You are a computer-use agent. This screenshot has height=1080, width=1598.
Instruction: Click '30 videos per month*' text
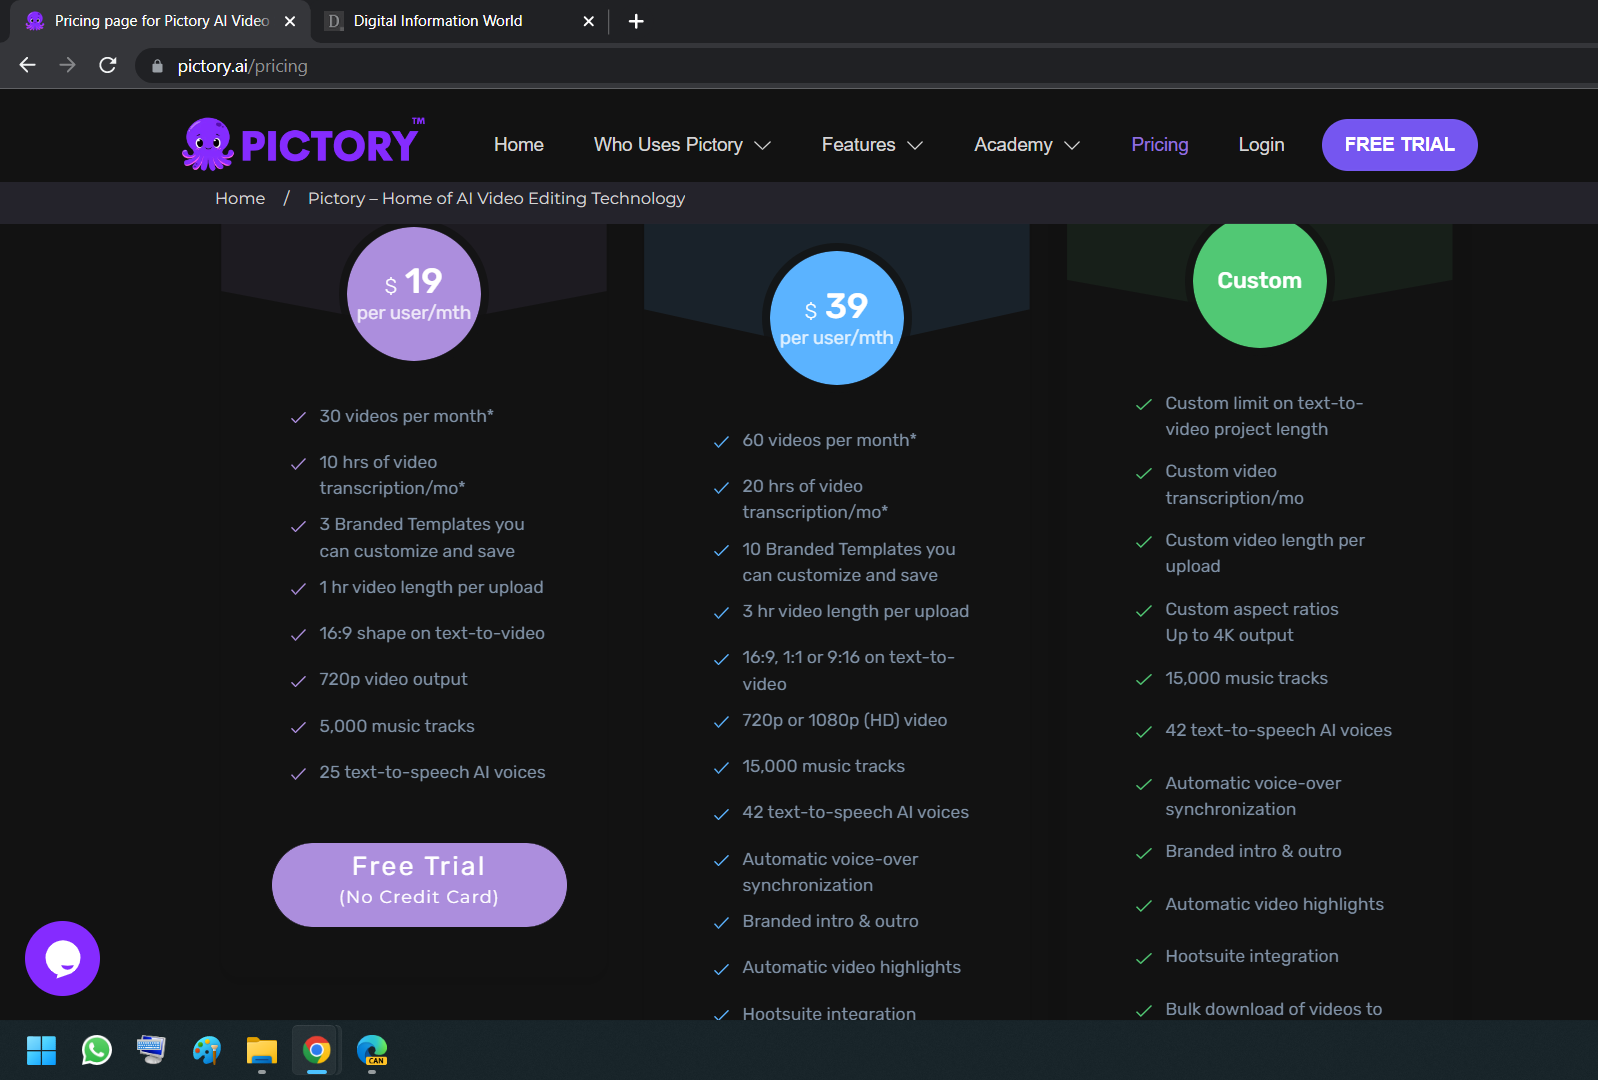[406, 416]
